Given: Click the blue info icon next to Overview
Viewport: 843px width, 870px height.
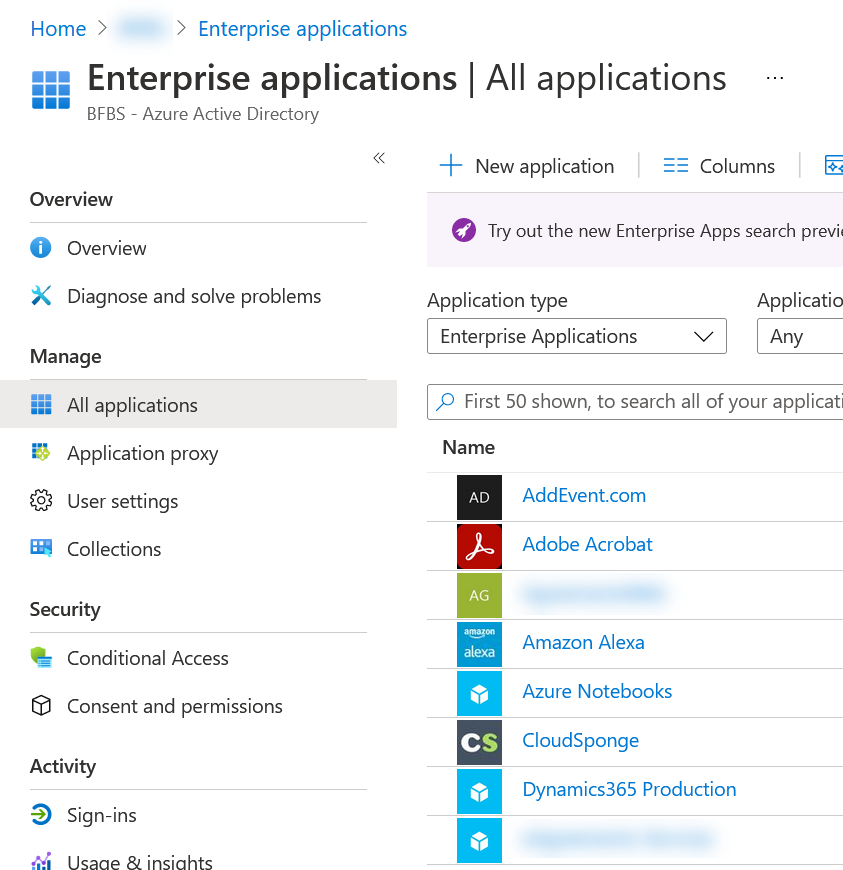Looking at the screenshot, I should (41, 247).
